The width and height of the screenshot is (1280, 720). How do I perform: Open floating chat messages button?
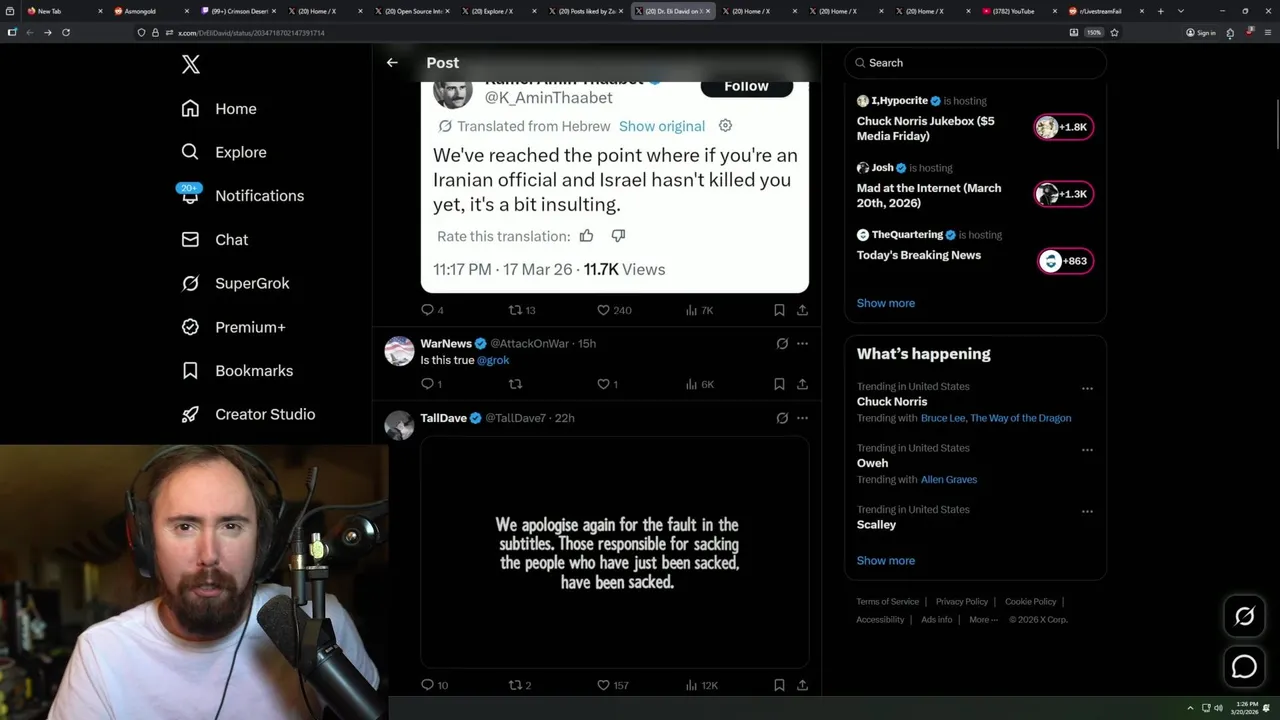(x=1244, y=667)
